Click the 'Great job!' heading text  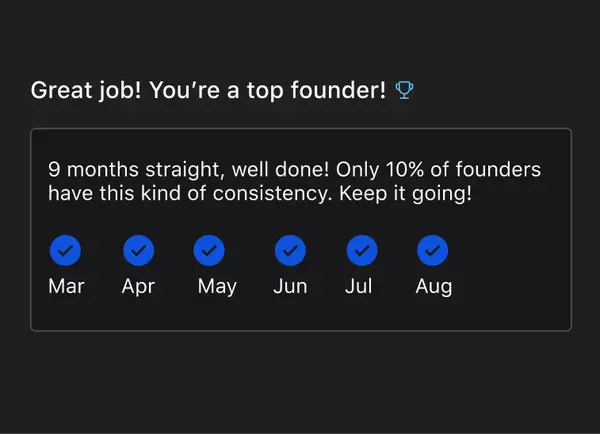tap(86, 91)
